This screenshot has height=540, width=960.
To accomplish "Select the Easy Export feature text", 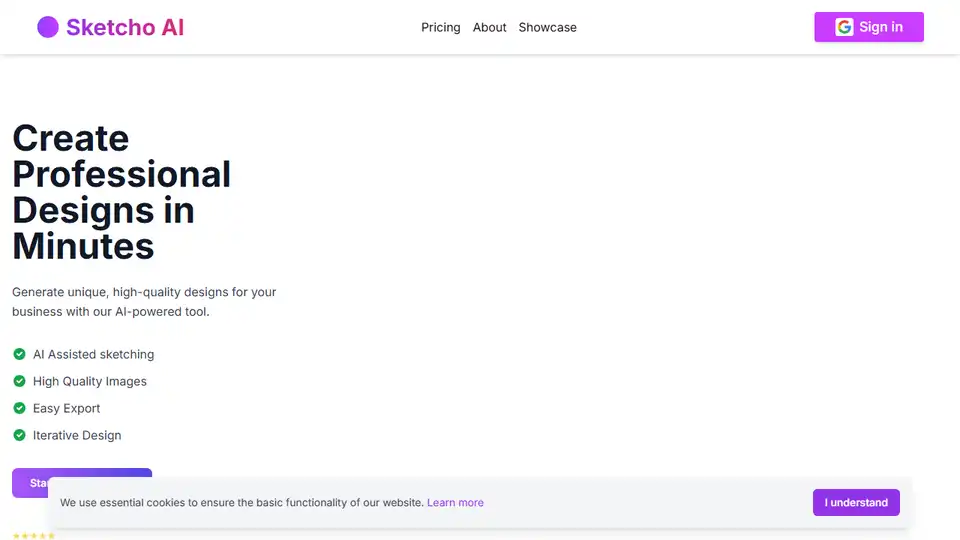I will pyautogui.click(x=66, y=408).
